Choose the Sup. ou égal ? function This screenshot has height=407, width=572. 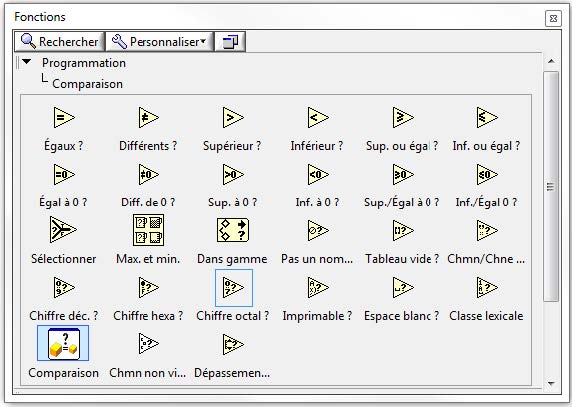click(x=403, y=117)
